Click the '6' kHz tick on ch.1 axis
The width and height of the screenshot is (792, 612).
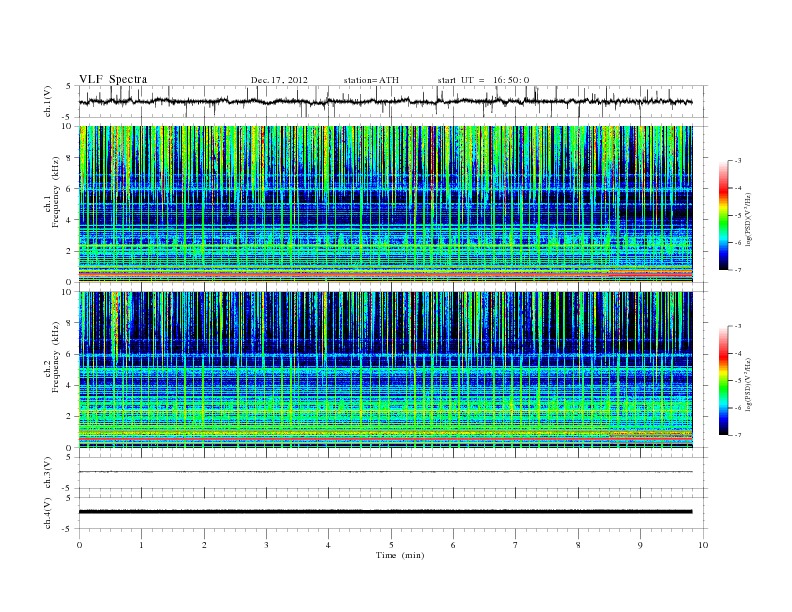pos(69,188)
